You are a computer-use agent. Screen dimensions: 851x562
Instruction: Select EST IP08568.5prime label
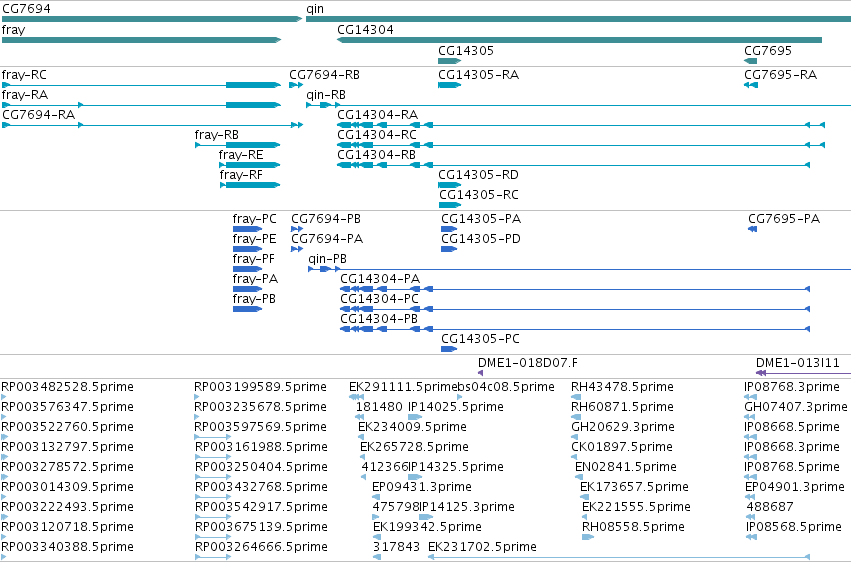click(x=793, y=527)
